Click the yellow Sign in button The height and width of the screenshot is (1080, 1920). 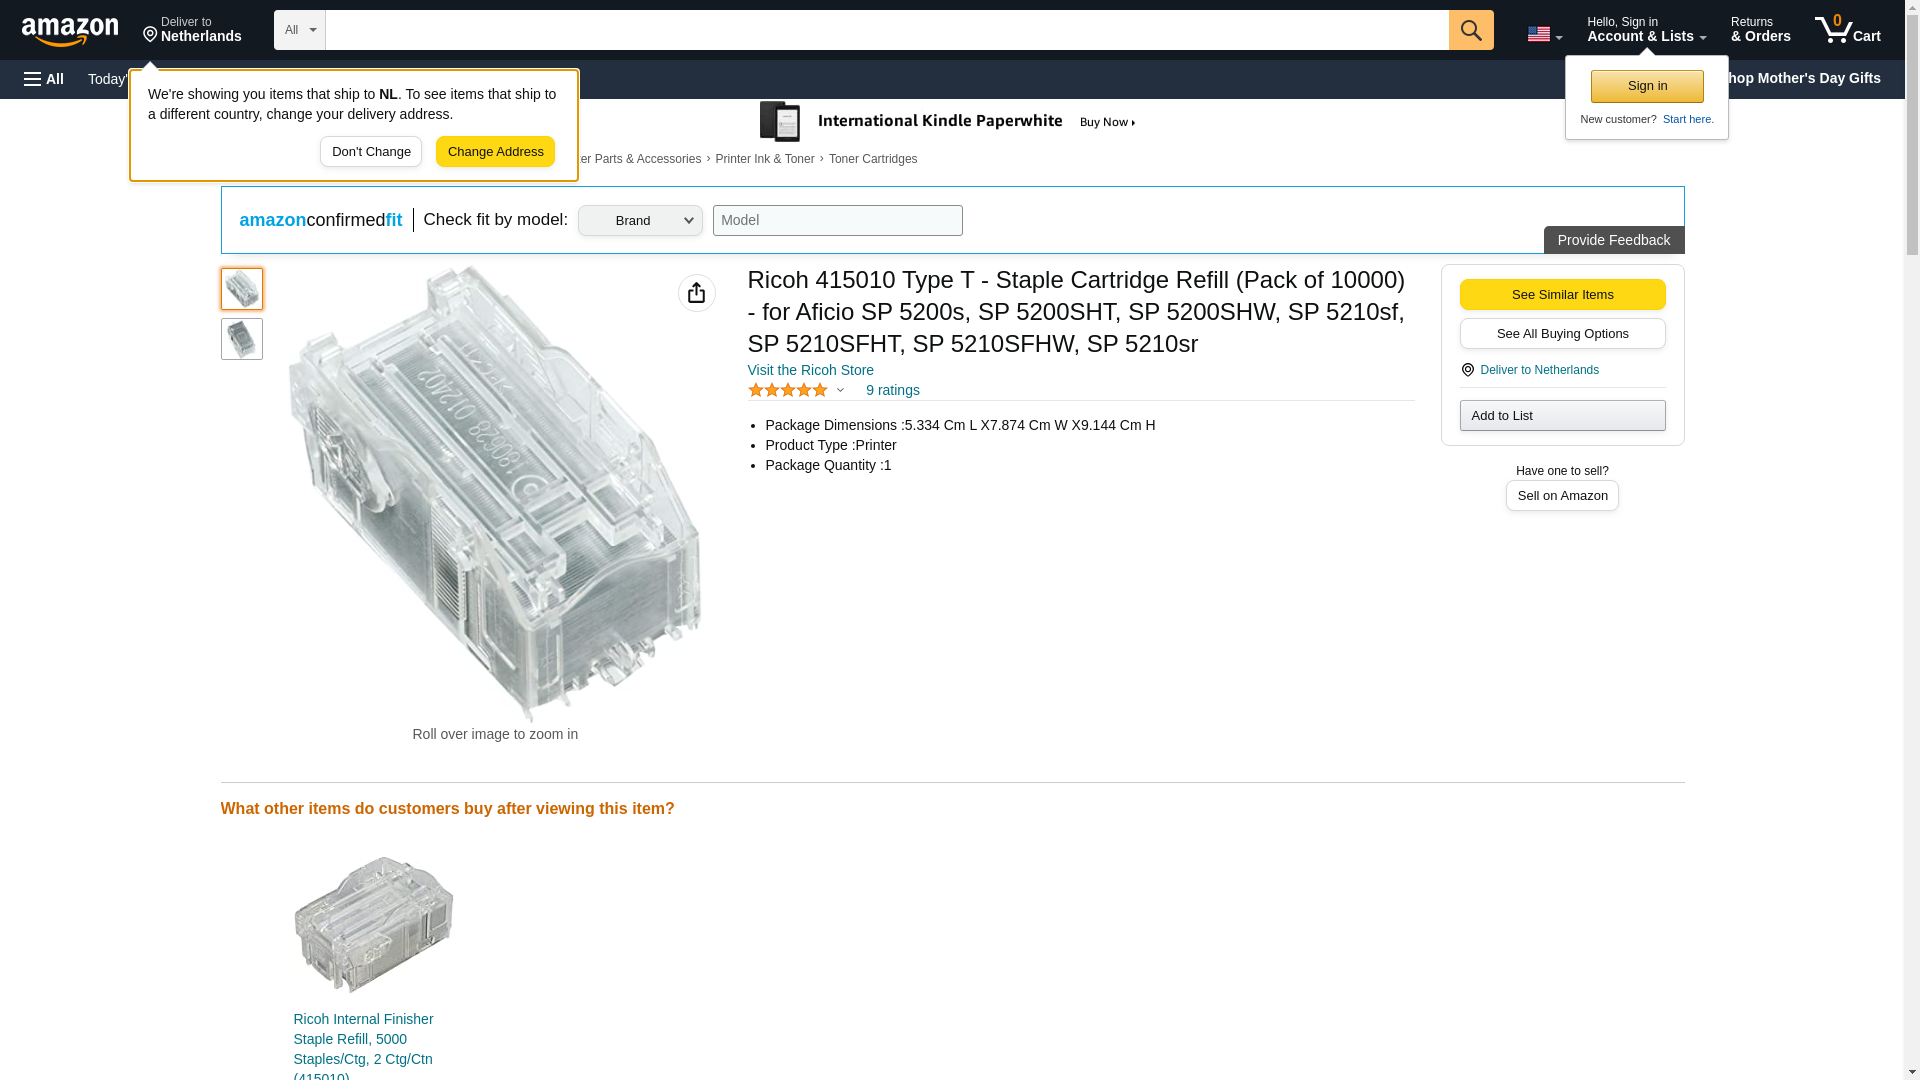[x=1646, y=86]
